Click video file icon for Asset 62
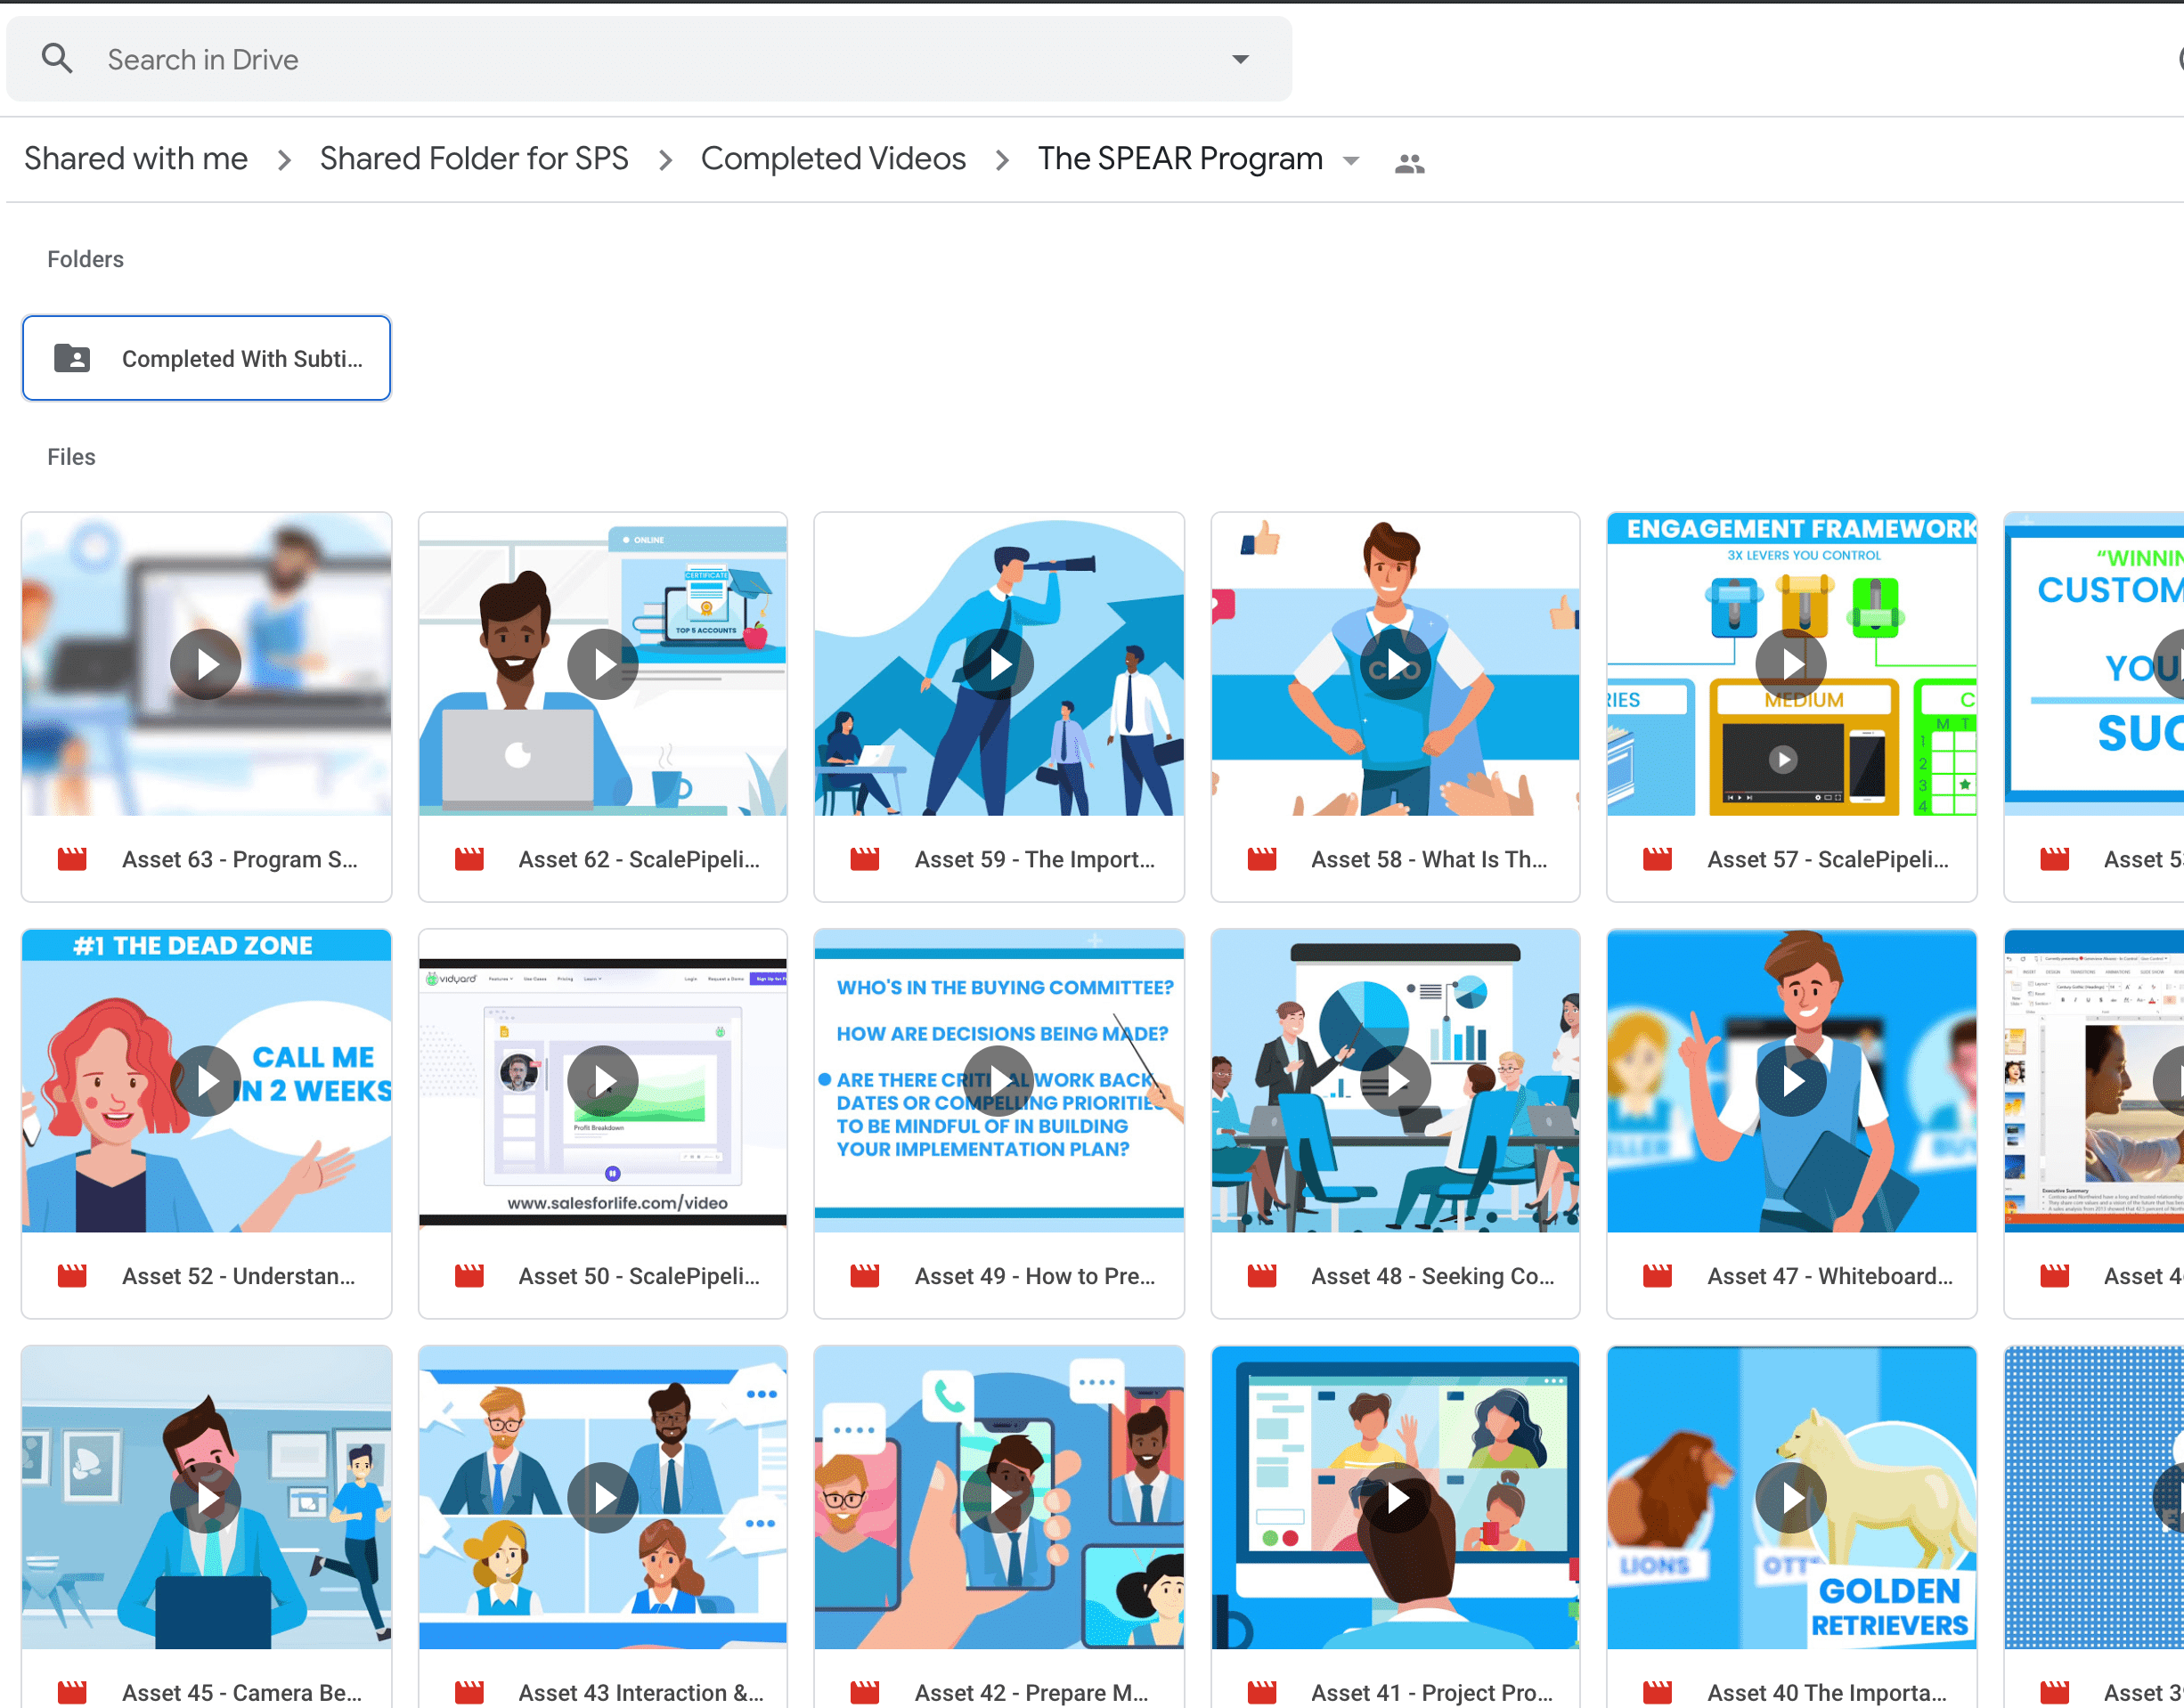This screenshot has height=1708, width=2184. tap(469, 859)
